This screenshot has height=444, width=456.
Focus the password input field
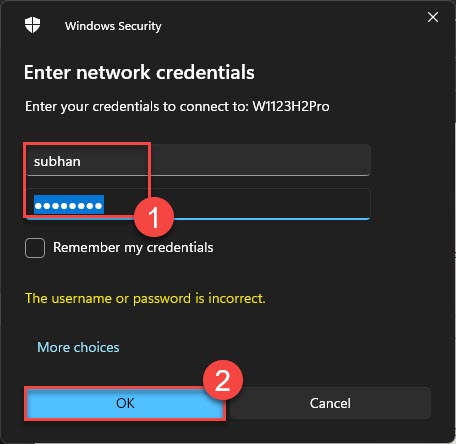point(198,204)
